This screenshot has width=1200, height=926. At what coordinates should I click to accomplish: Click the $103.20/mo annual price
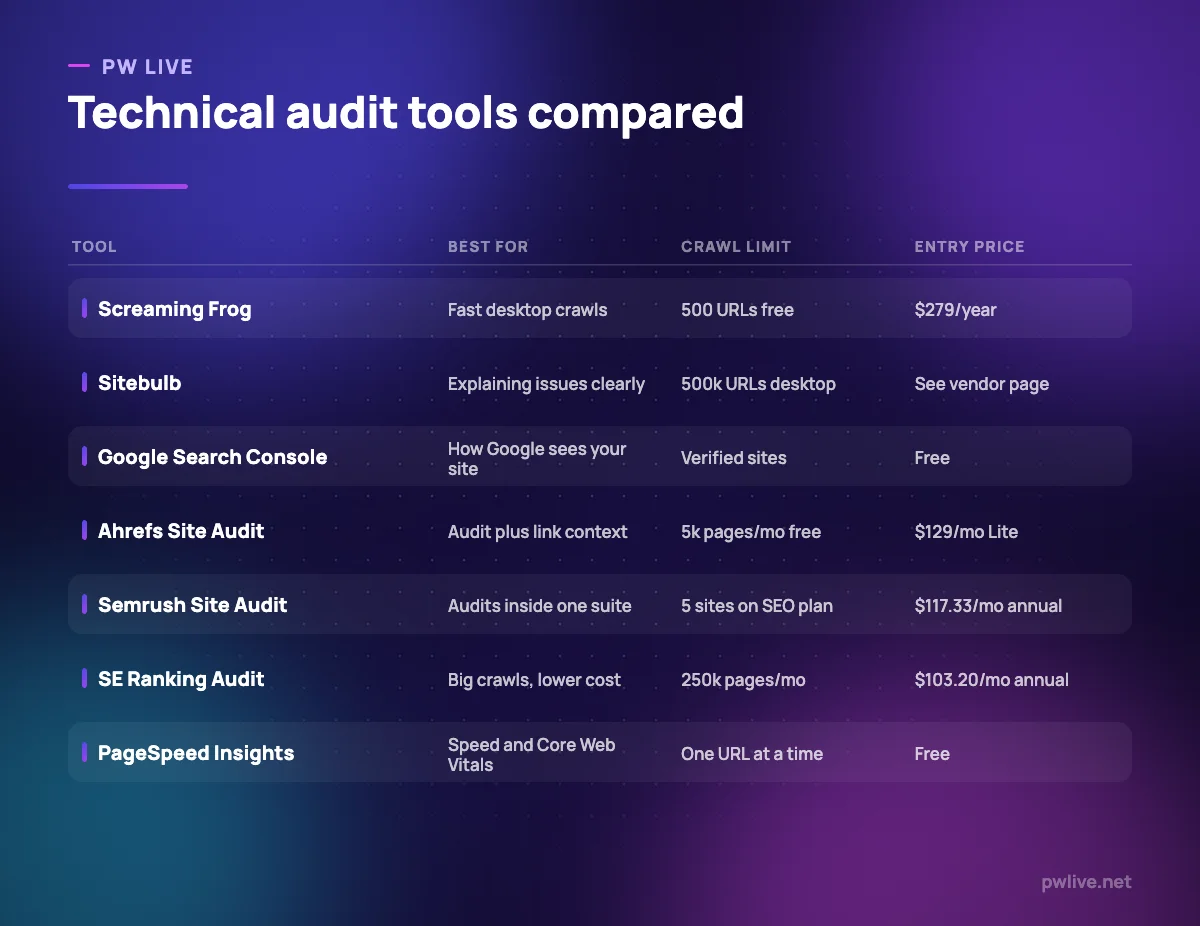tap(992, 680)
